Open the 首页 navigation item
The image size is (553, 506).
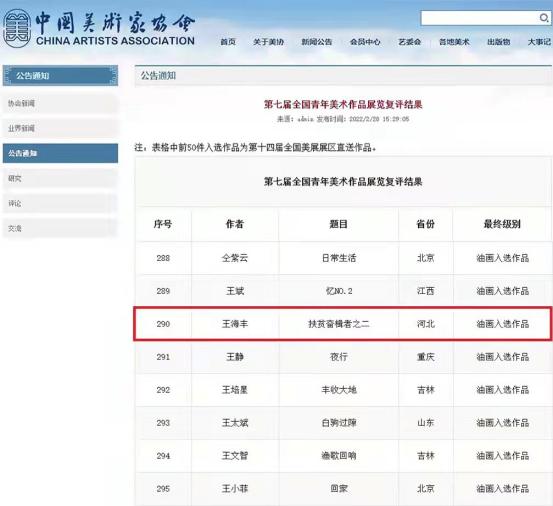228,42
